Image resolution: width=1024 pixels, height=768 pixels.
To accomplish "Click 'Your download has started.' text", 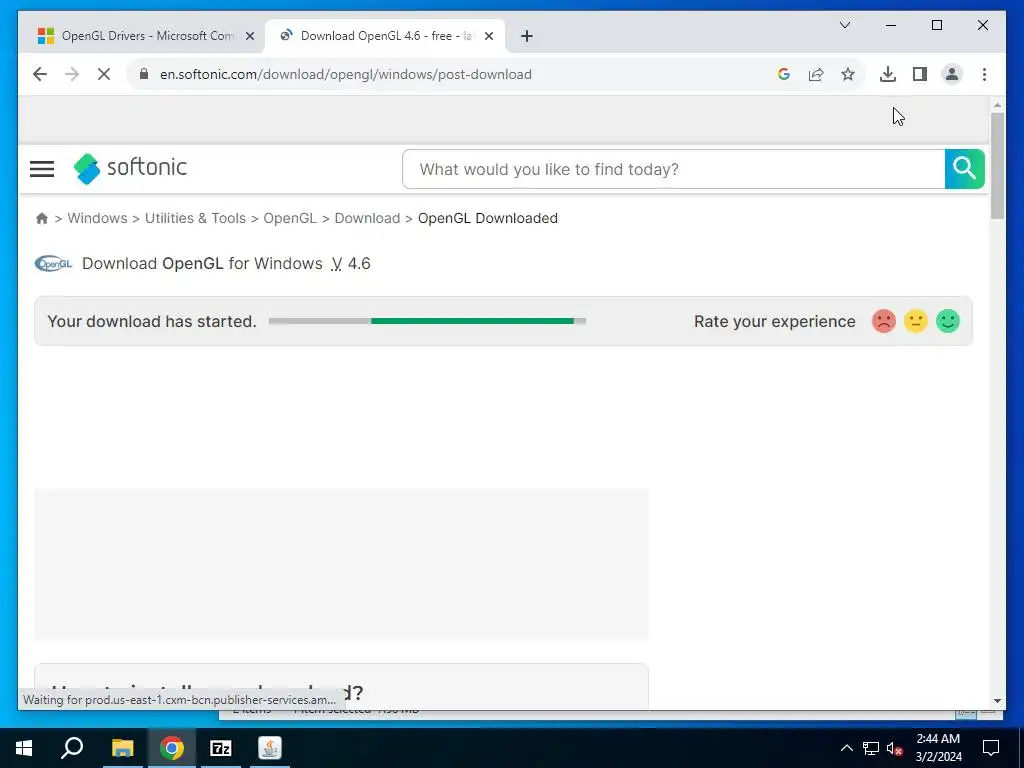I will coord(152,321).
